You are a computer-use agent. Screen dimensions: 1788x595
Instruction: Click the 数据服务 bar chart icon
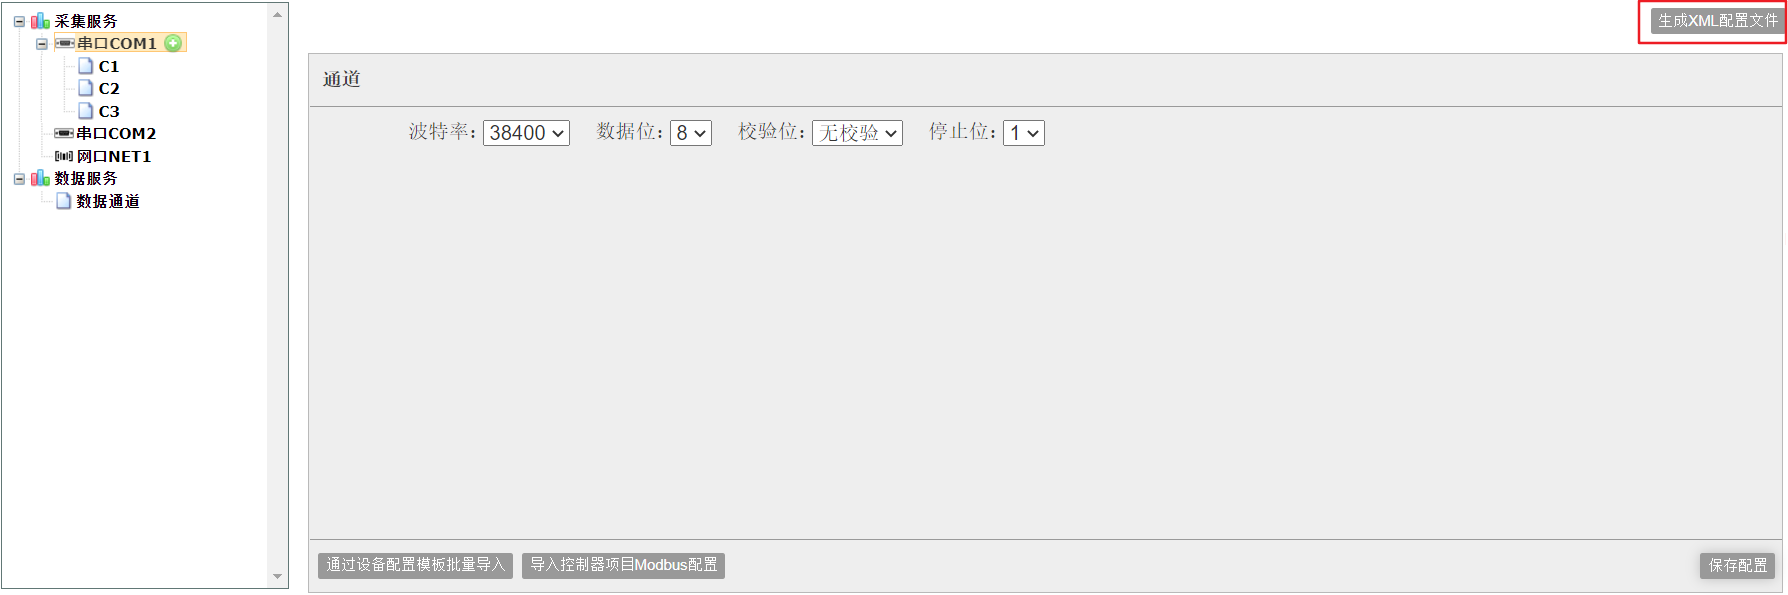40,178
